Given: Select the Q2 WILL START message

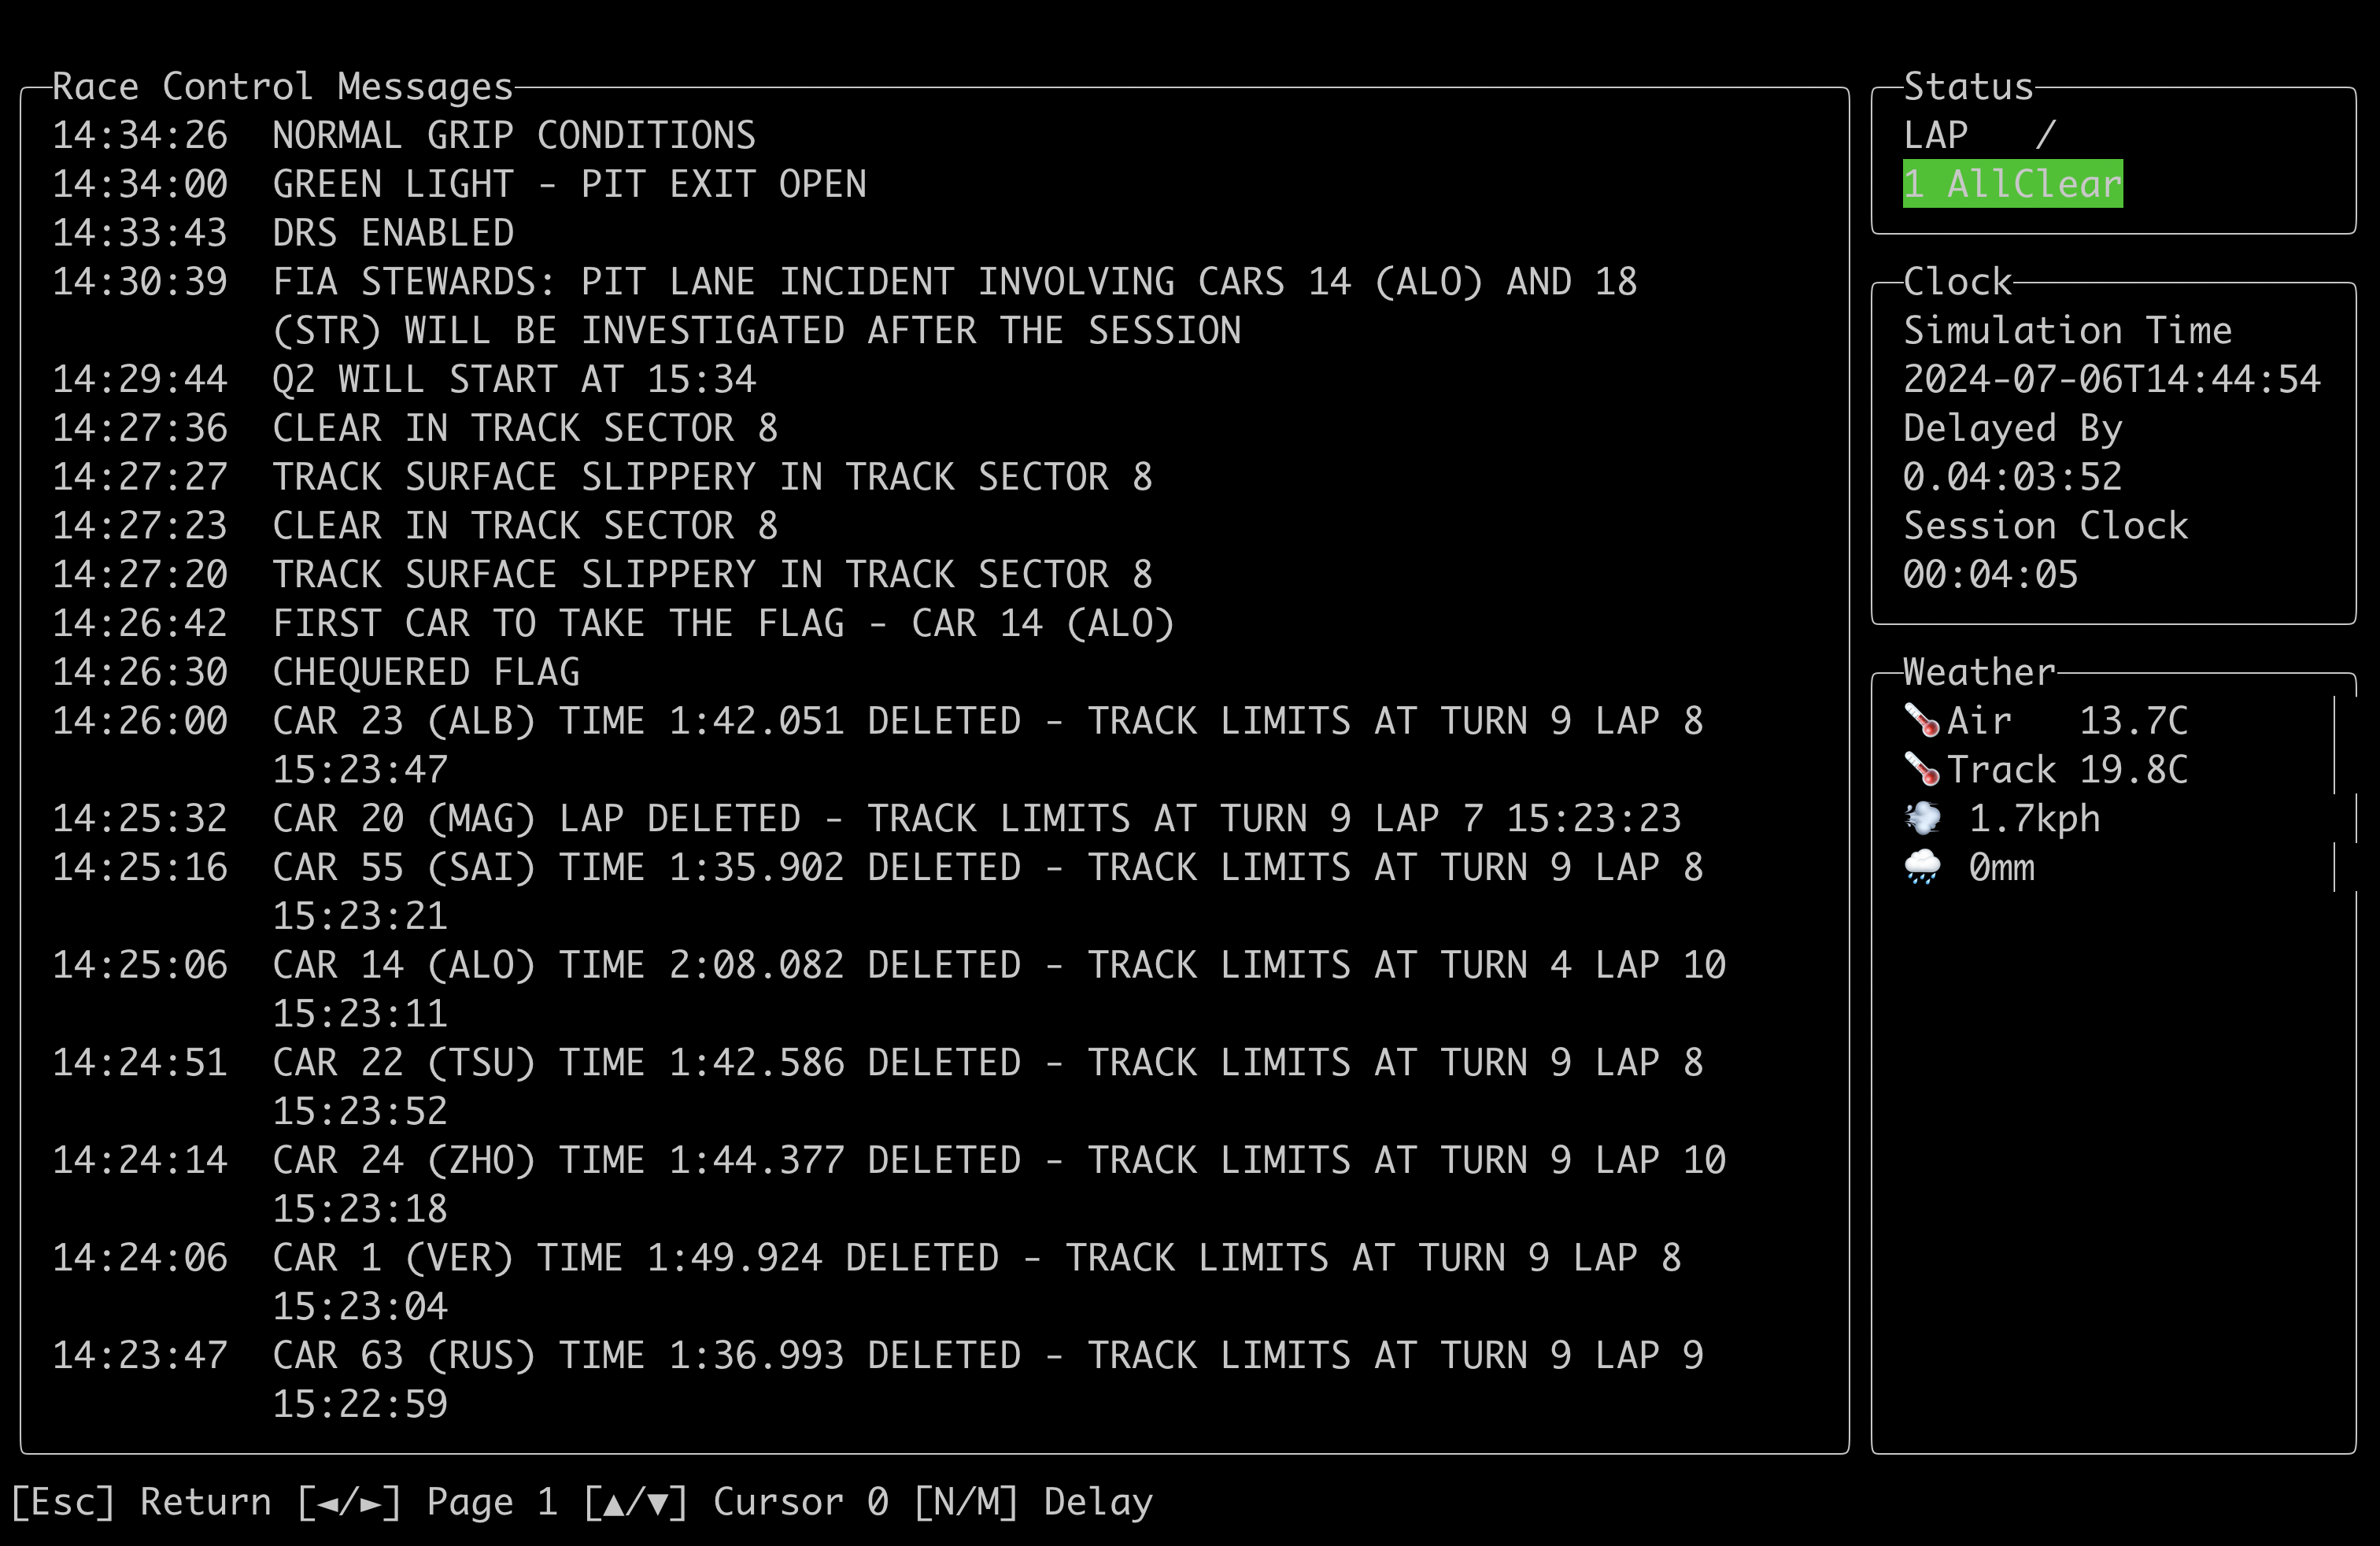Looking at the screenshot, I should tap(513, 379).
